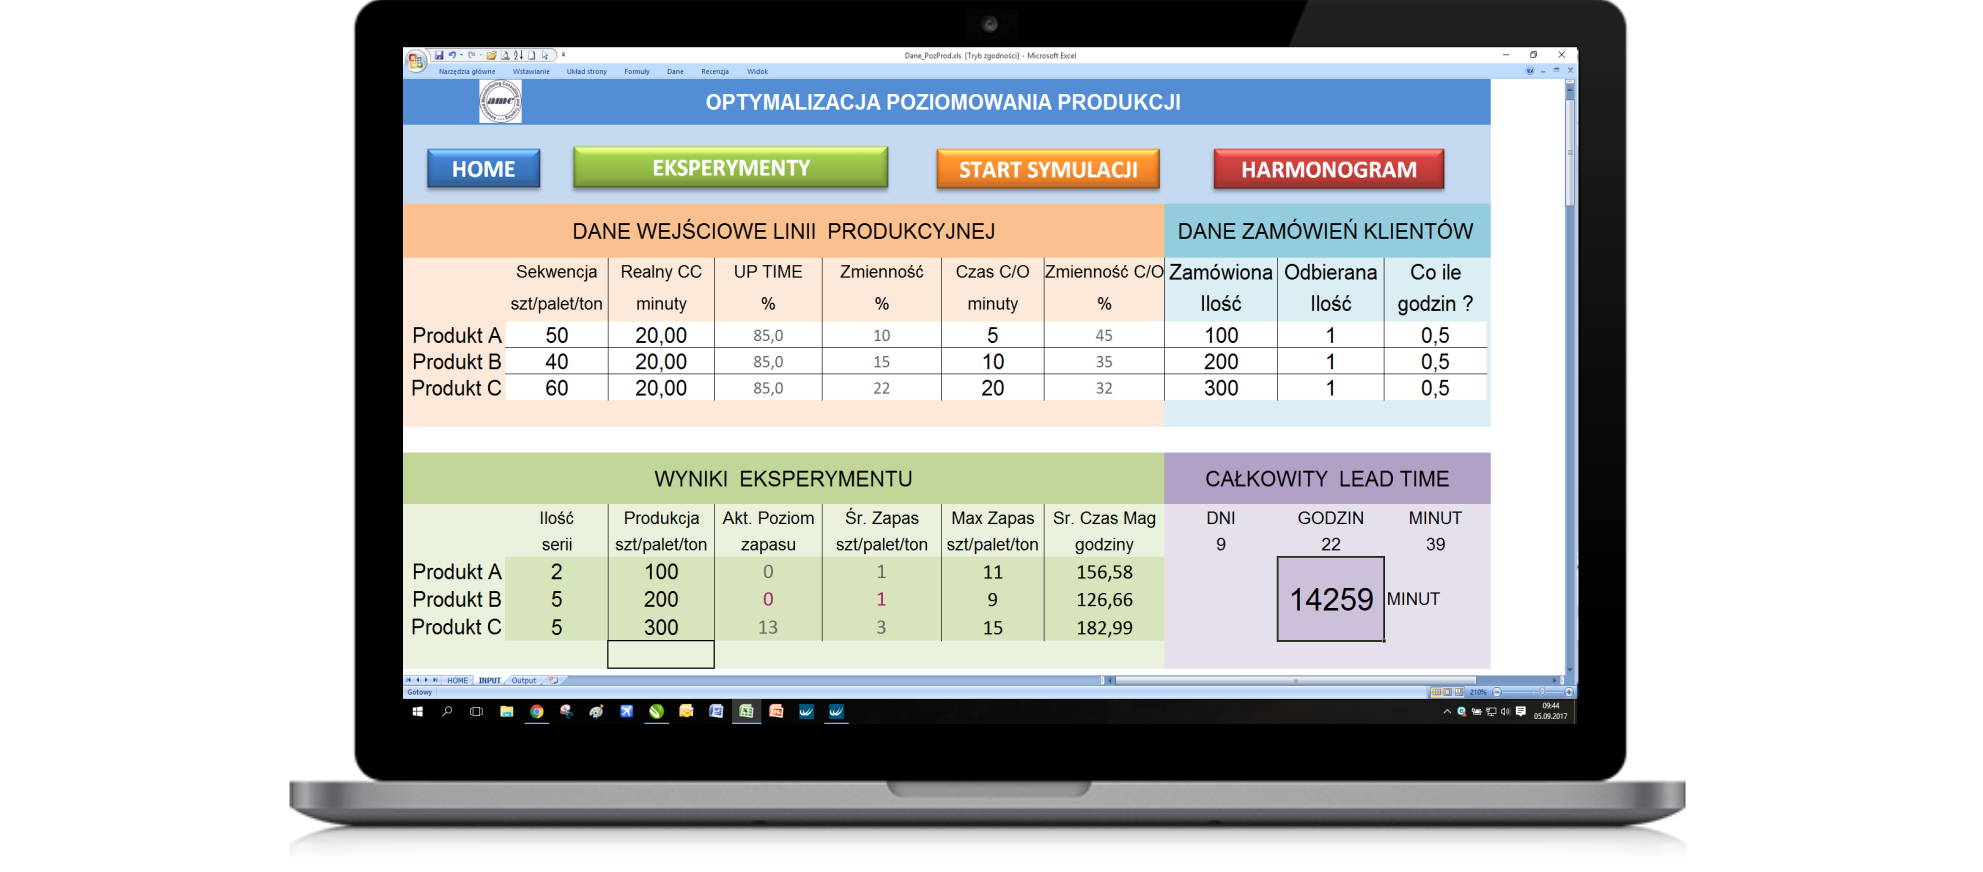Screen dimensions: 1983x872
Task: Click the pointer select icon in quick access toolbar
Action: (545, 55)
